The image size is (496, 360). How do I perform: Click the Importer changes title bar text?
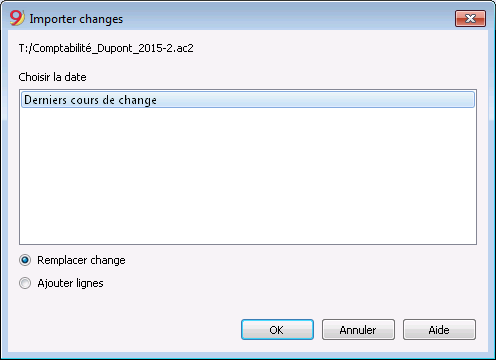point(76,19)
